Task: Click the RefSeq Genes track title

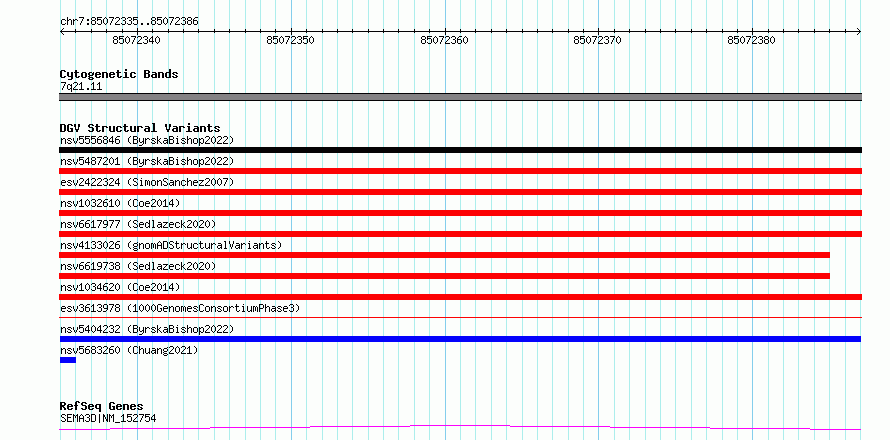Action: pos(102,407)
